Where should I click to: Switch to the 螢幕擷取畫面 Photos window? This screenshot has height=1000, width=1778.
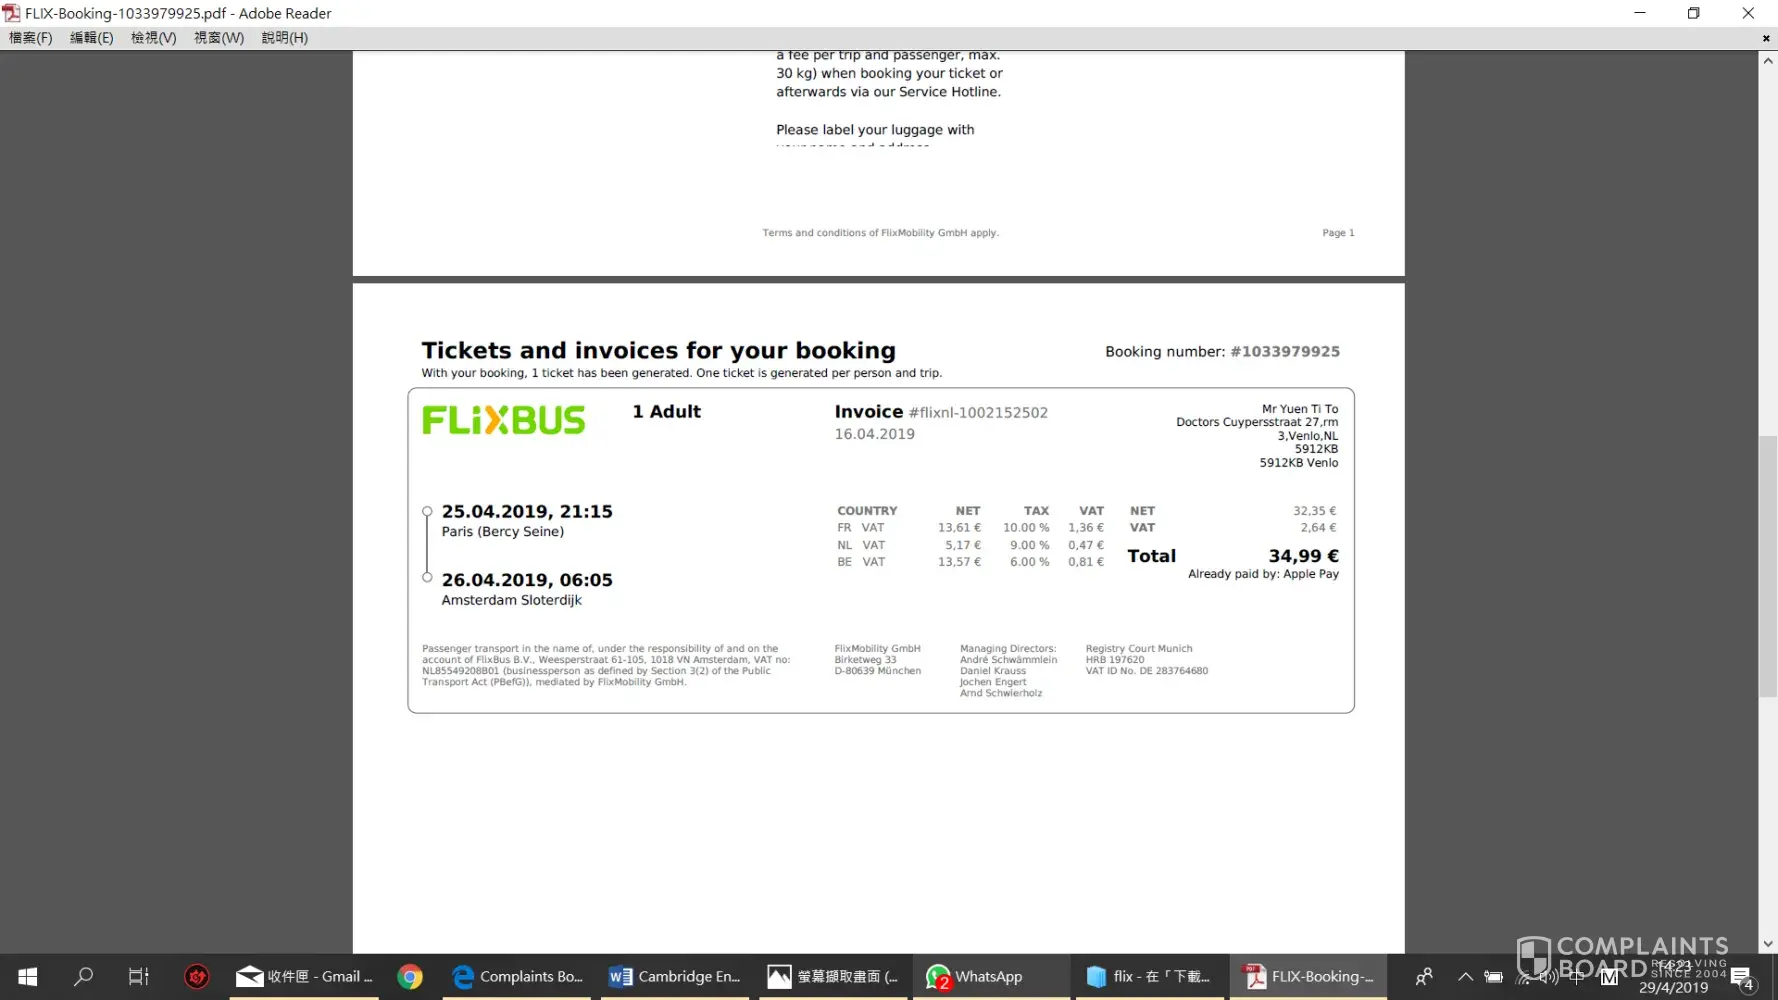pyautogui.click(x=833, y=977)
